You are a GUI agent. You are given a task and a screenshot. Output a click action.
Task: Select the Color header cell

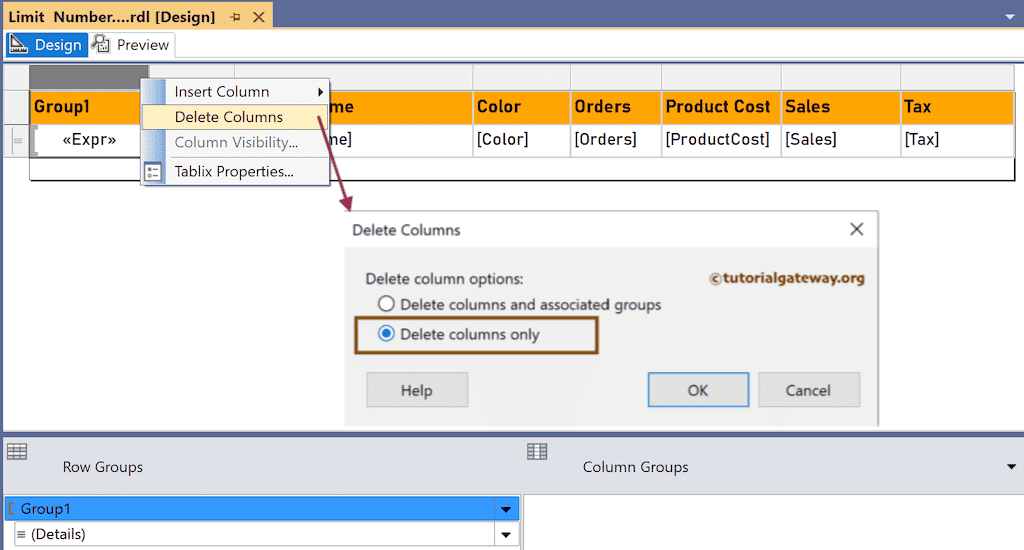pyautogui.click(x=521, y=107)
